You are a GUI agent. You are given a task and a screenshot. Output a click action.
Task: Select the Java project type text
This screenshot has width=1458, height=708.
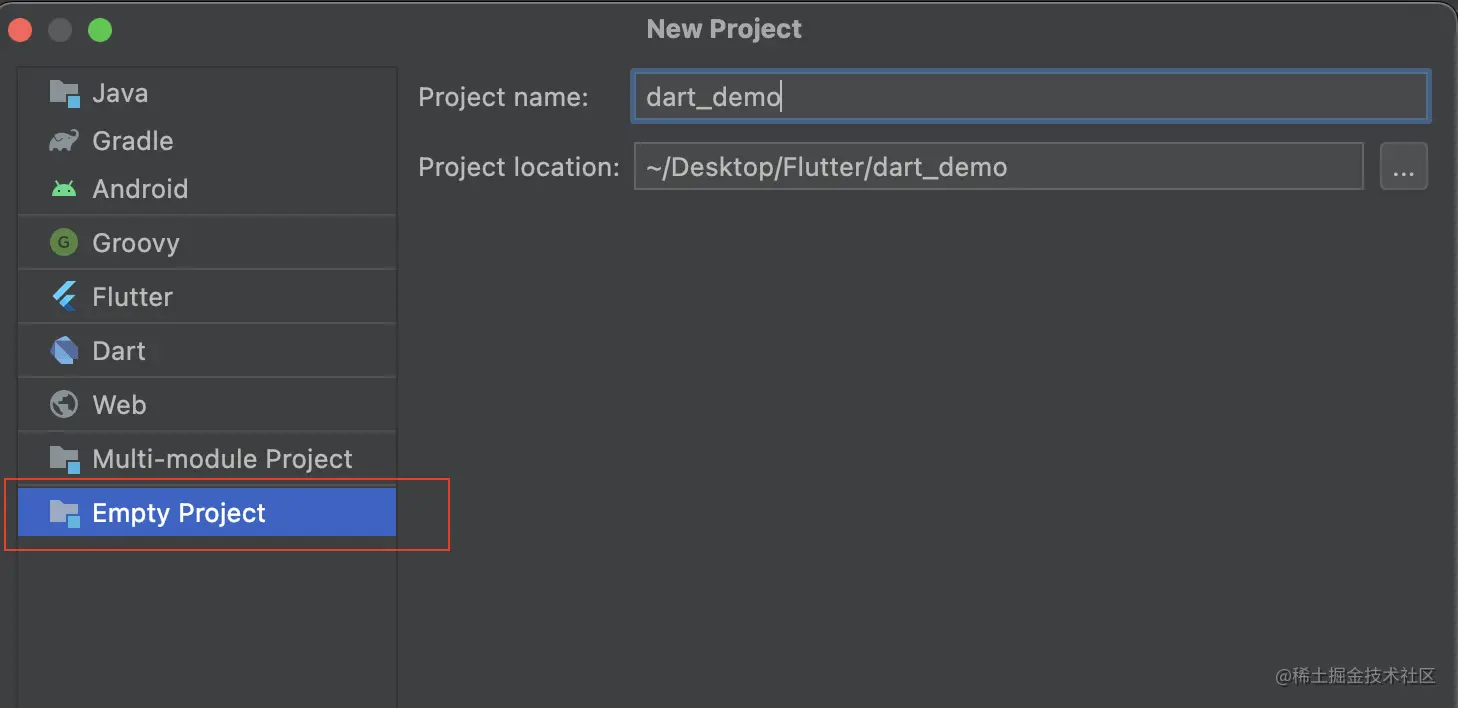pyautogui.click(x=120, y=94)
